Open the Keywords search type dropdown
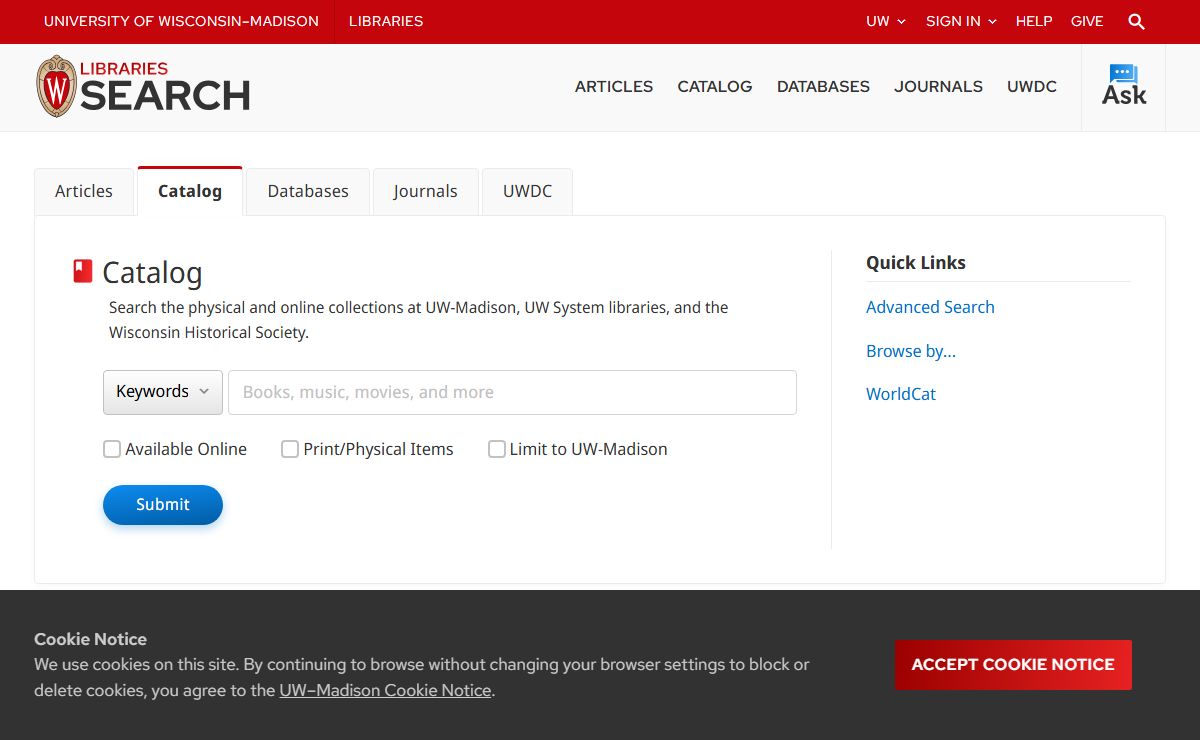The height and width of the screenshot is (740, 1200). tap(163, 392)
